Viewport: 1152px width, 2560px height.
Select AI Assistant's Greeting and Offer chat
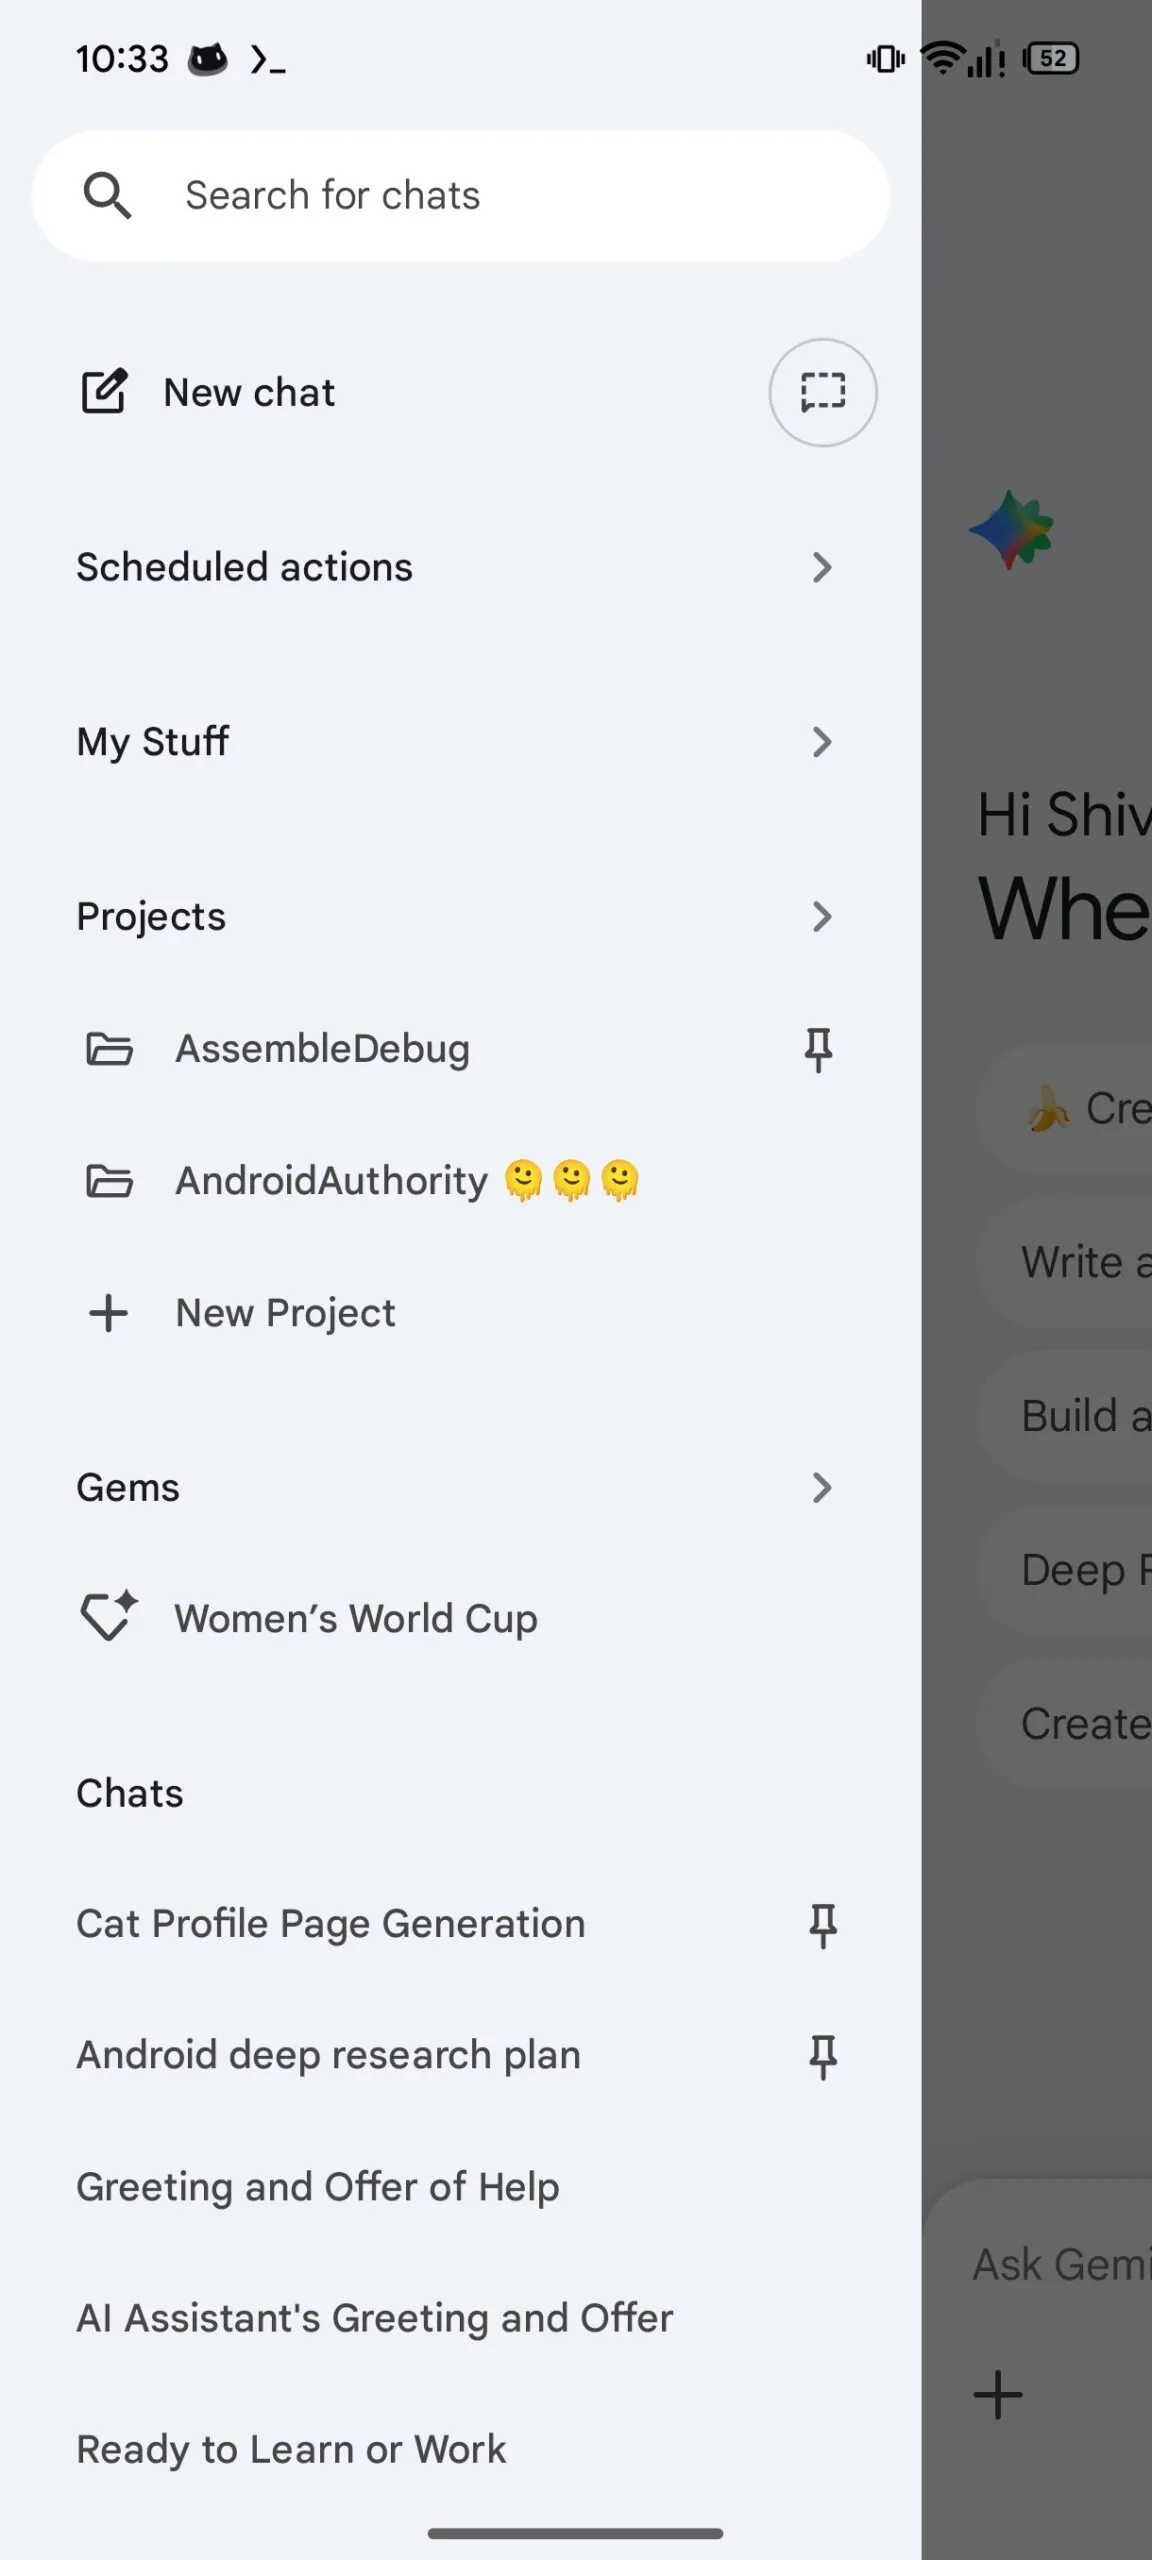375,2318
